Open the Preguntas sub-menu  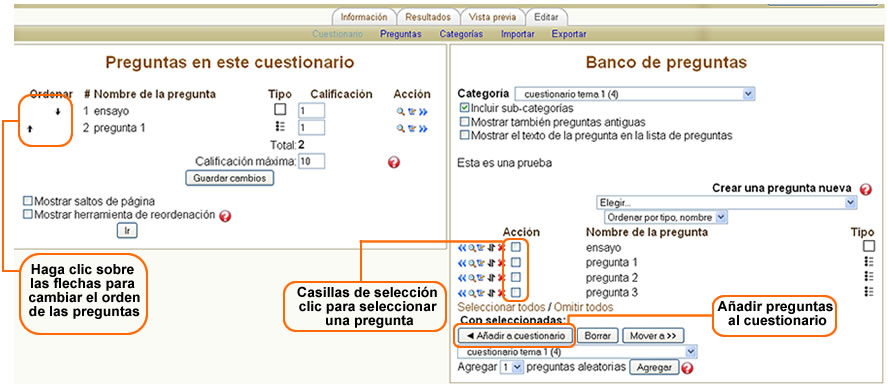click(401, 34)
